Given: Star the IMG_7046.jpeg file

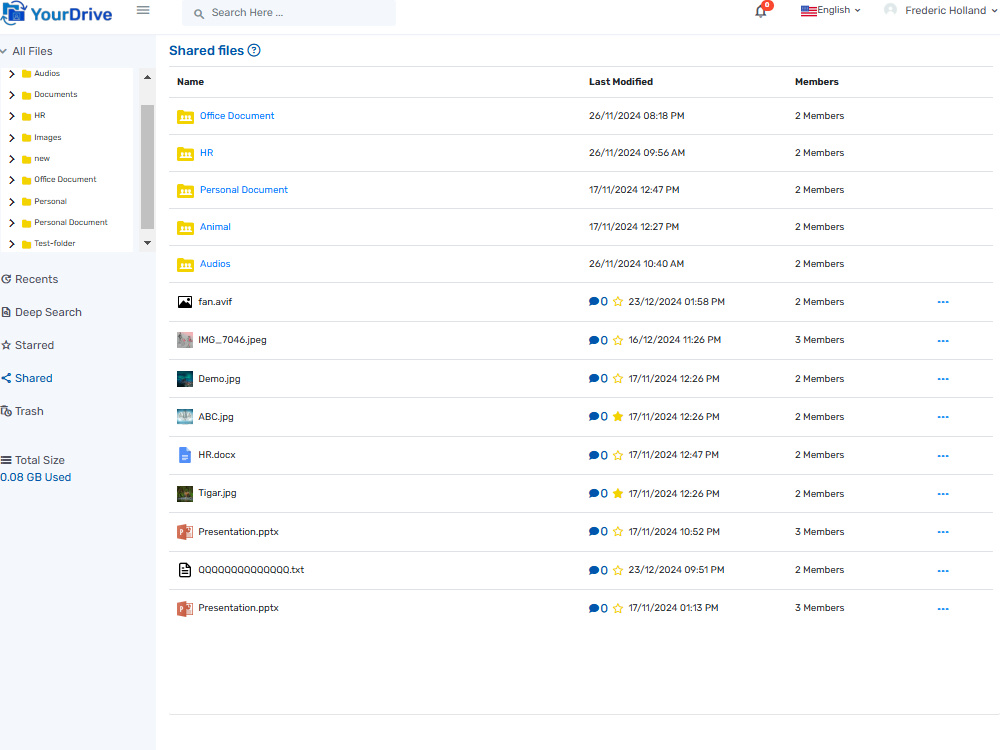Looking at the screenshot, I should point(617,341).
